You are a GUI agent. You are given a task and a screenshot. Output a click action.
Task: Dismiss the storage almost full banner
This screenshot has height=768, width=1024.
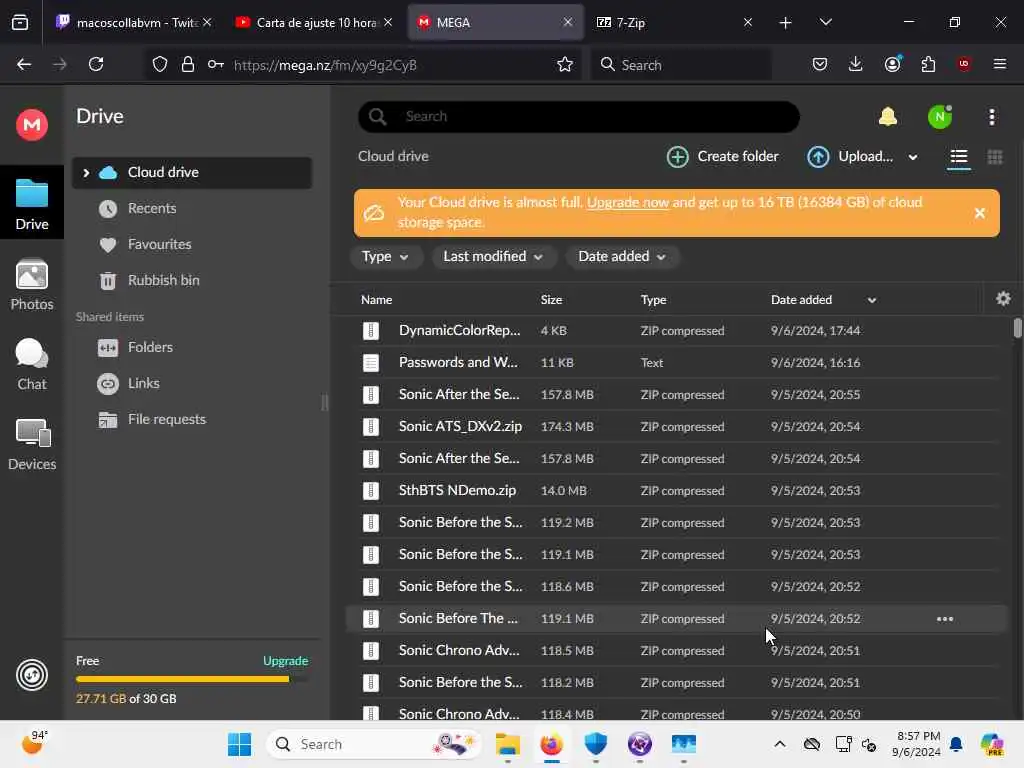(979, 213)
